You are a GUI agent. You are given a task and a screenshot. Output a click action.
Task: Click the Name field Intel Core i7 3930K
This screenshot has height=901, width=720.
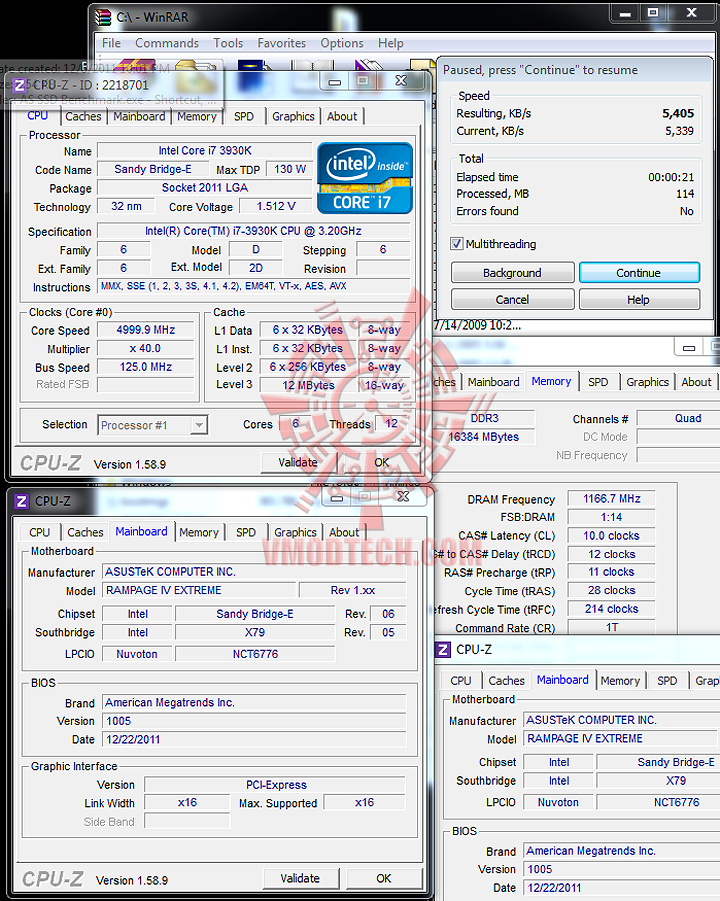pyautogui.click(x=205, y=151)
